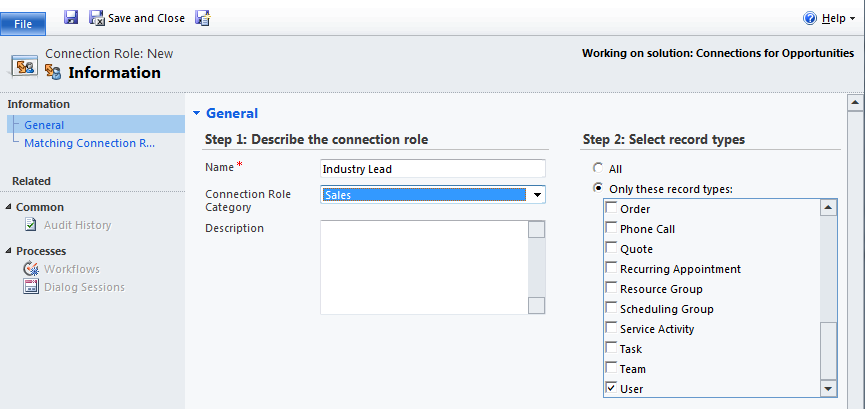Open the Connection Role Category dropdown
The width and height of the screenshot is (865, 409).
(x=537, y=195)
